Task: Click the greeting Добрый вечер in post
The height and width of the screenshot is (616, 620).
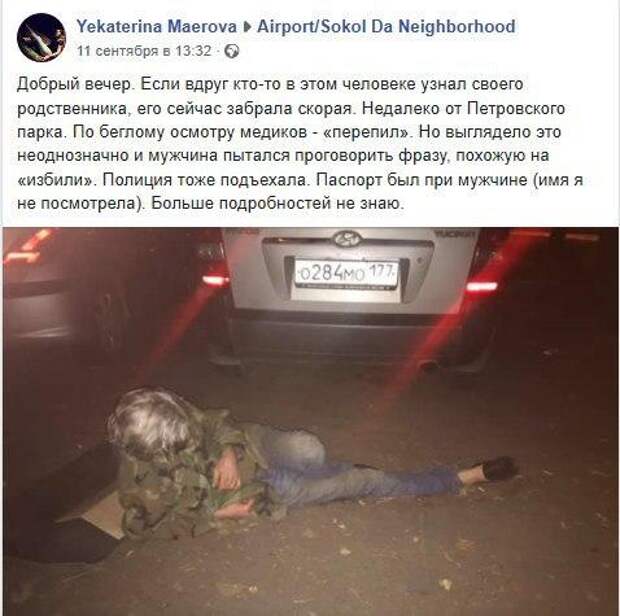Action: [74, 85]
